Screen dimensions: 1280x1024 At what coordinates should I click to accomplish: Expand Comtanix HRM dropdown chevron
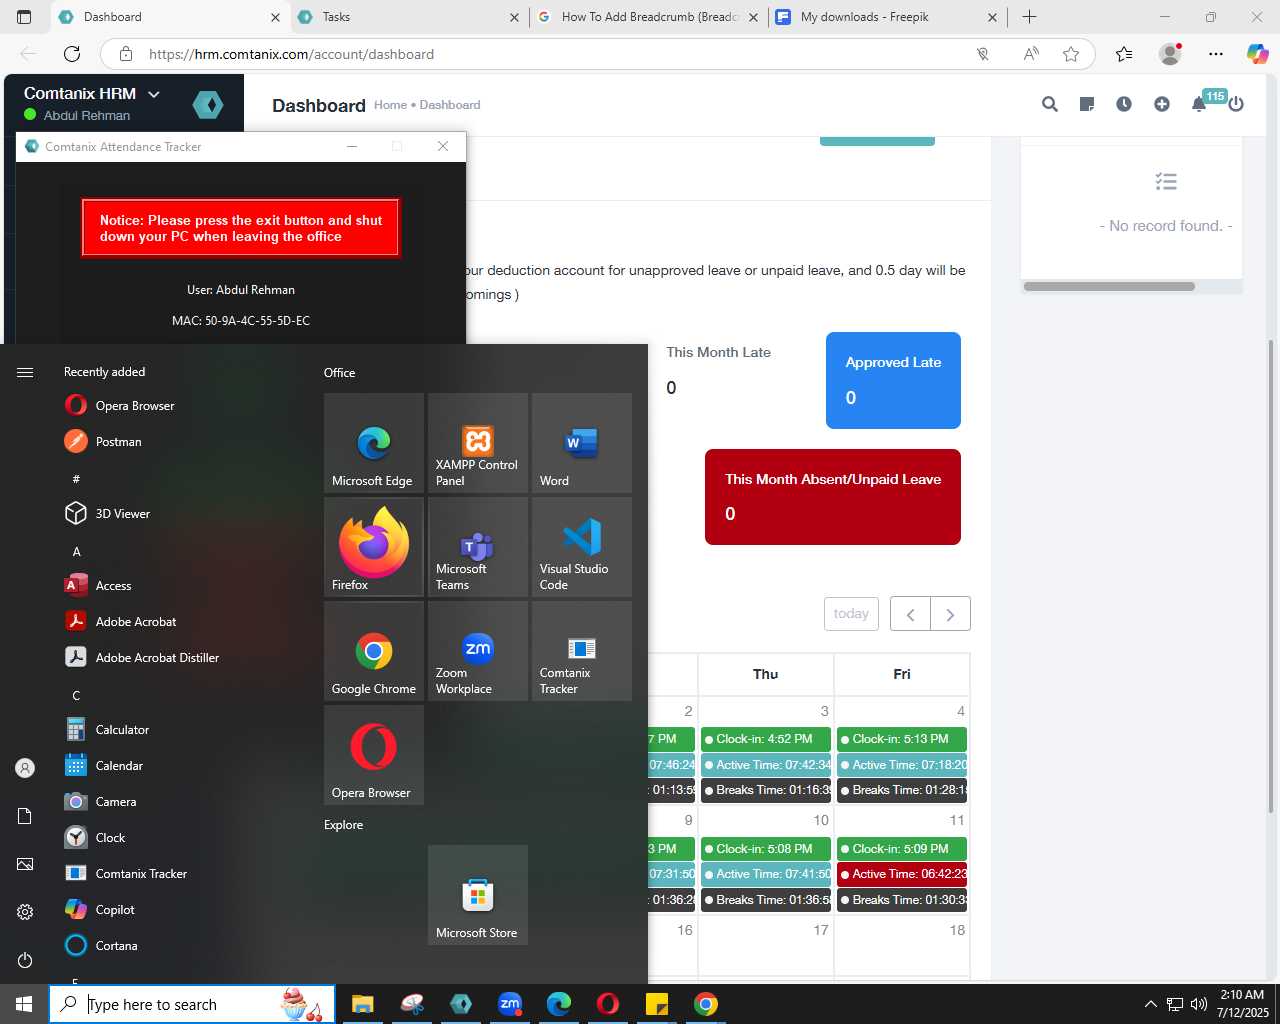(x=154, y=94)
